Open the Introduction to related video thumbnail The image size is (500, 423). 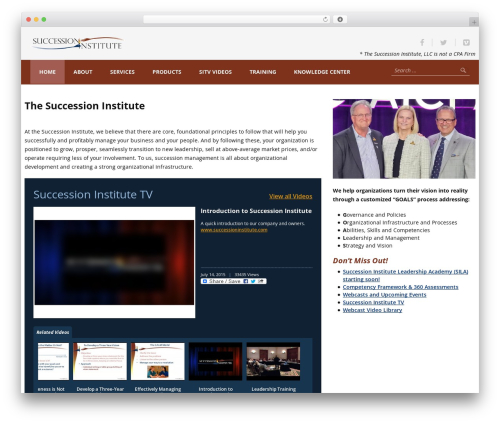(215, 361)
